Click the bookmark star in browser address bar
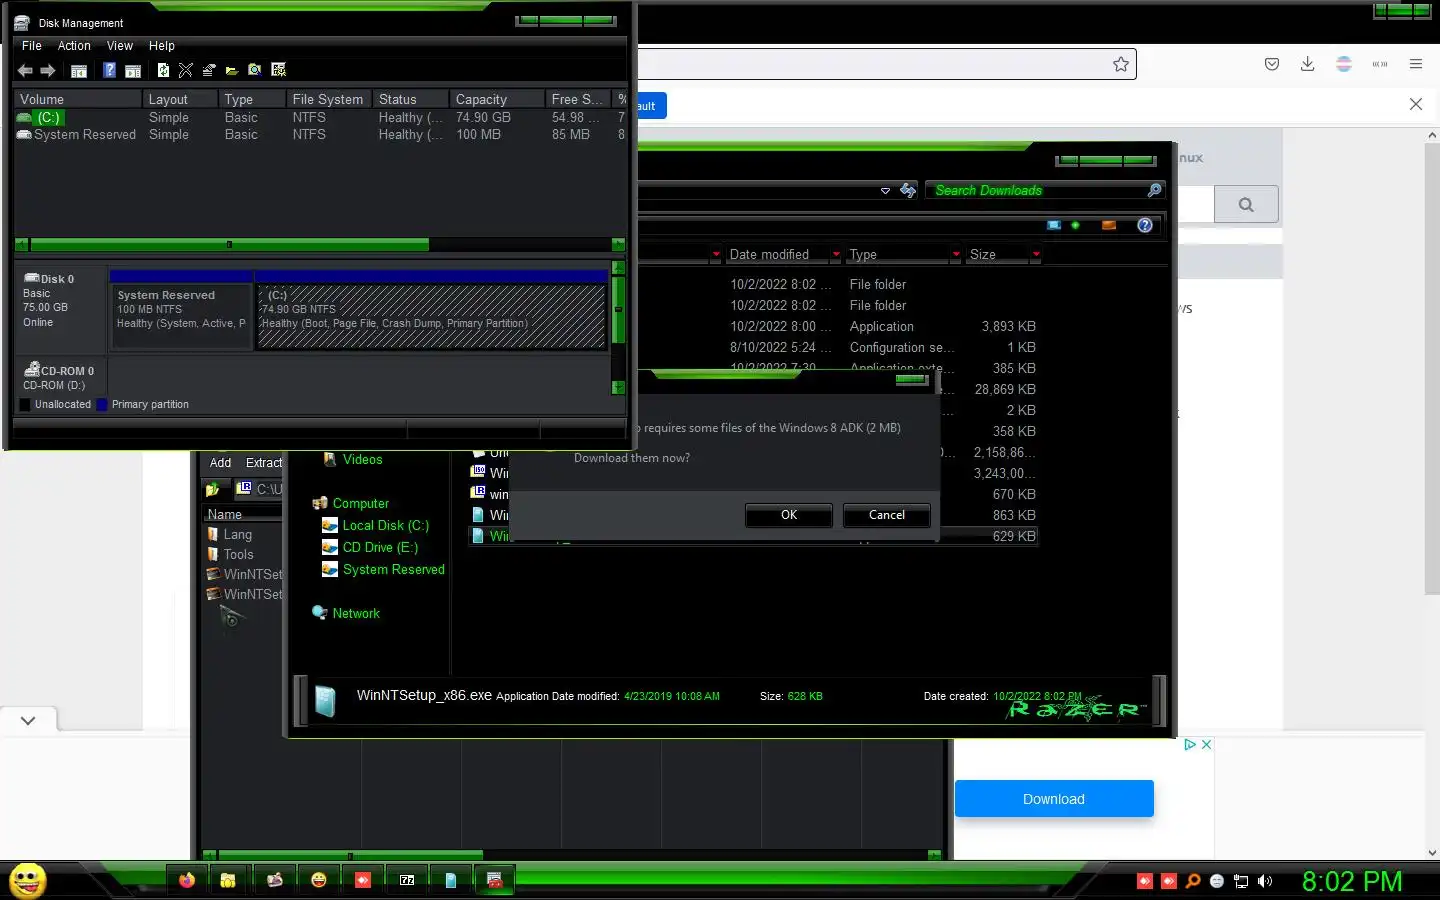 coord(1121,64)
